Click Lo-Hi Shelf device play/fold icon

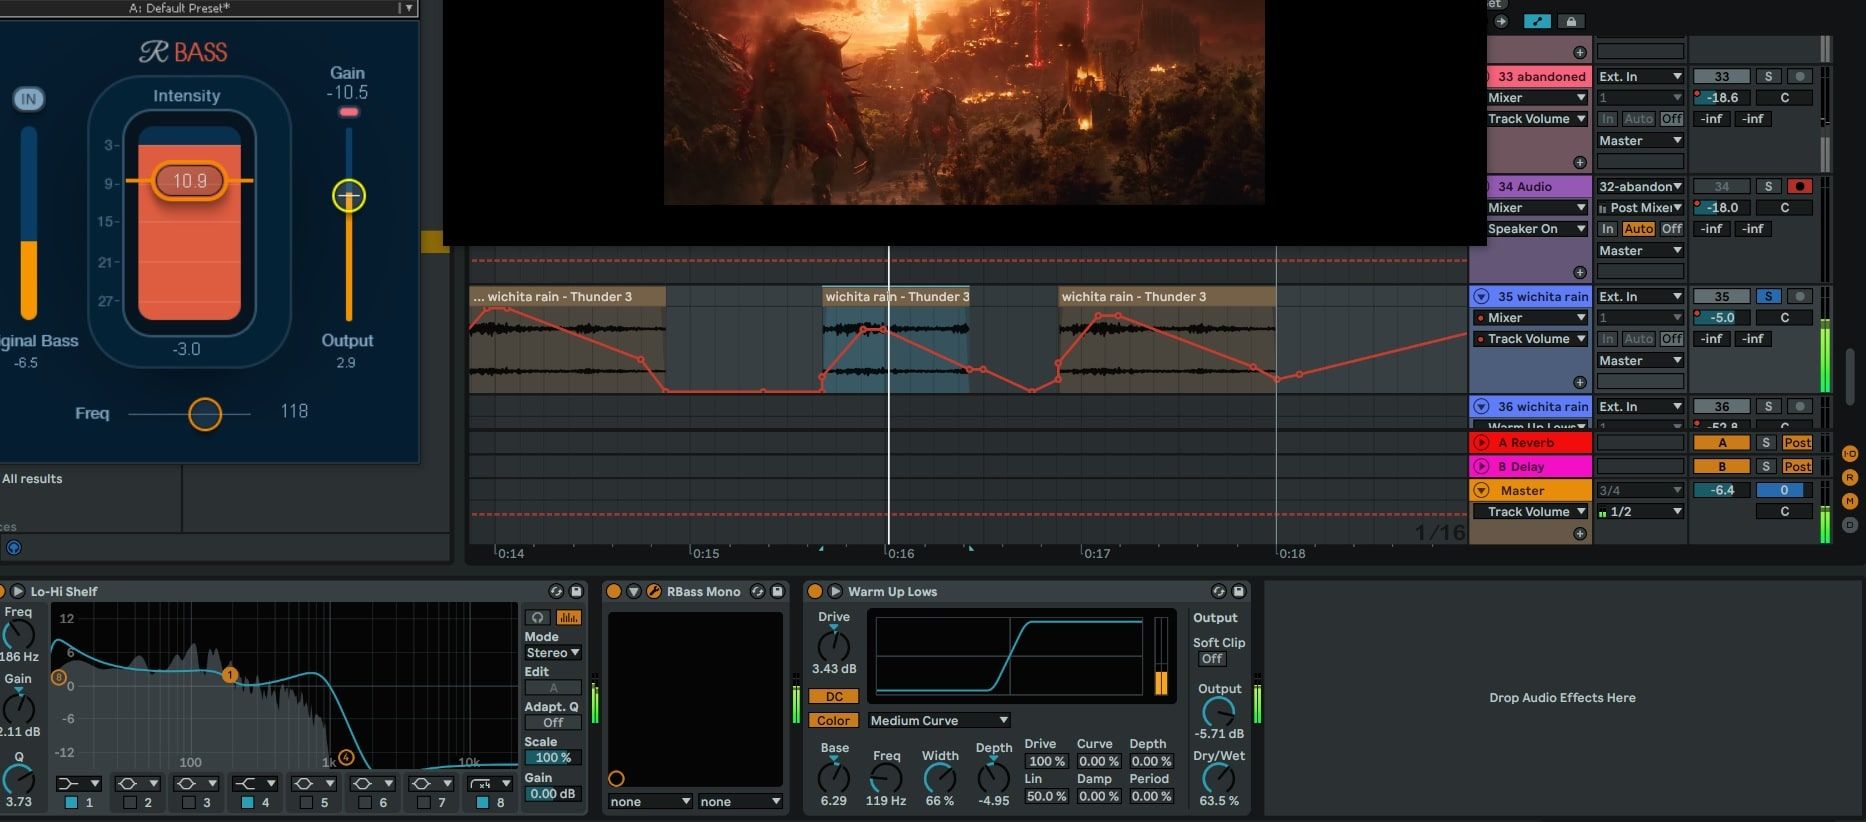[17, 591]
